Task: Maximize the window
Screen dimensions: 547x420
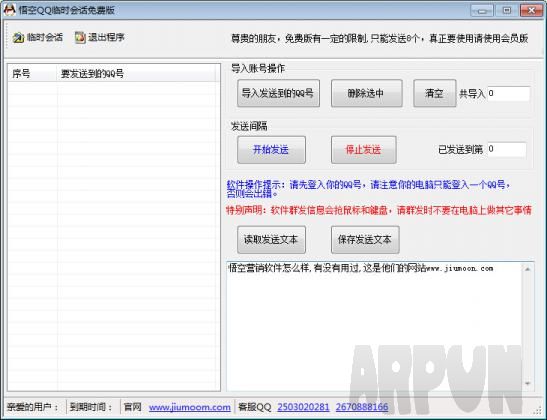Action: coord(507,10)
